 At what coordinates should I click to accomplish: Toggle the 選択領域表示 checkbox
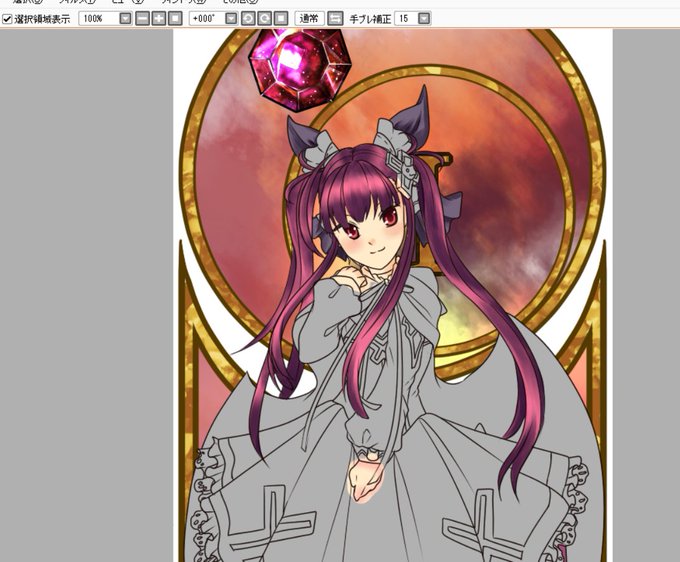(7, 19)
